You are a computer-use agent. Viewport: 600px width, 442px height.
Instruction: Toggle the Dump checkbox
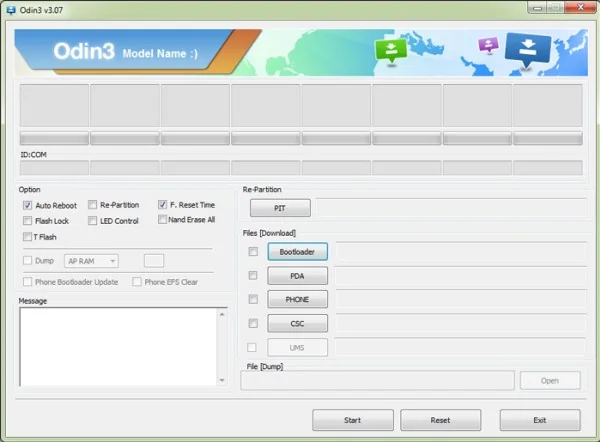(x=27, y=261)
